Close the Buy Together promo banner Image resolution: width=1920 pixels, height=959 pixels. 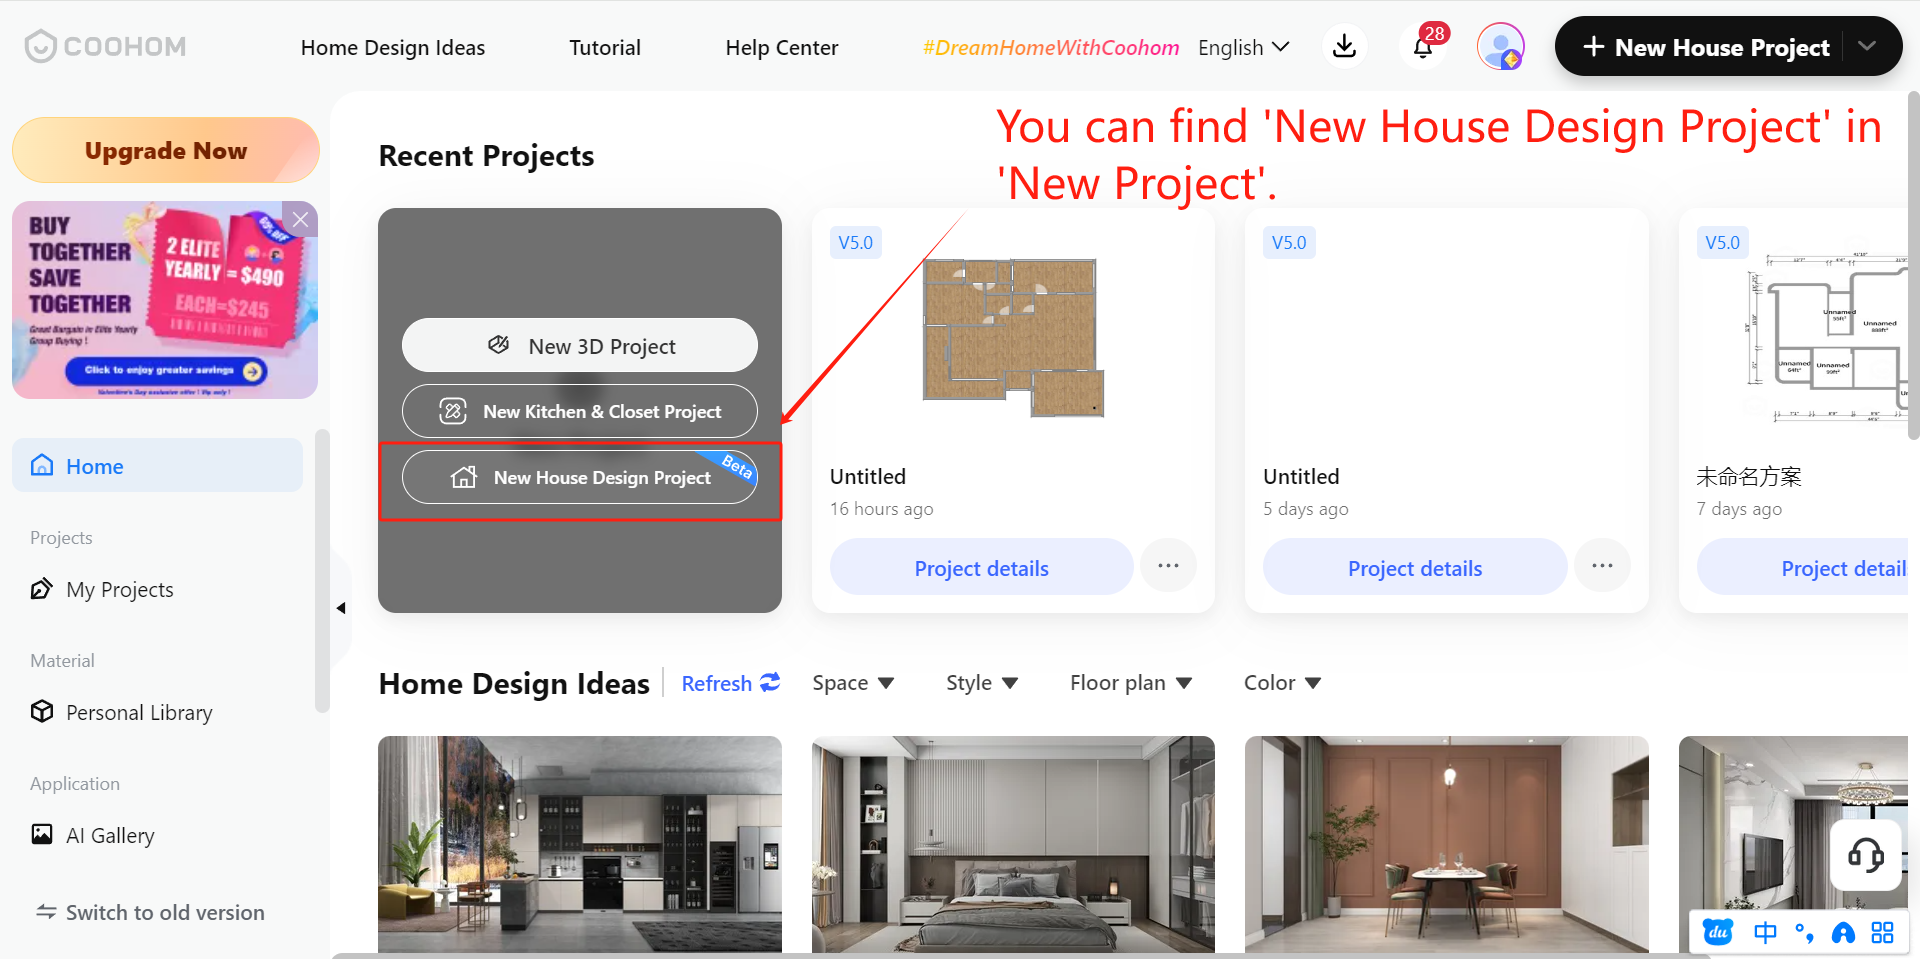coord(301,219)
